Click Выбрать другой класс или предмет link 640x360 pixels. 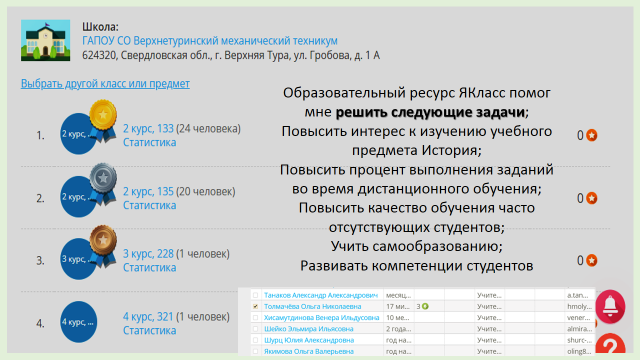tap(105, 83)
